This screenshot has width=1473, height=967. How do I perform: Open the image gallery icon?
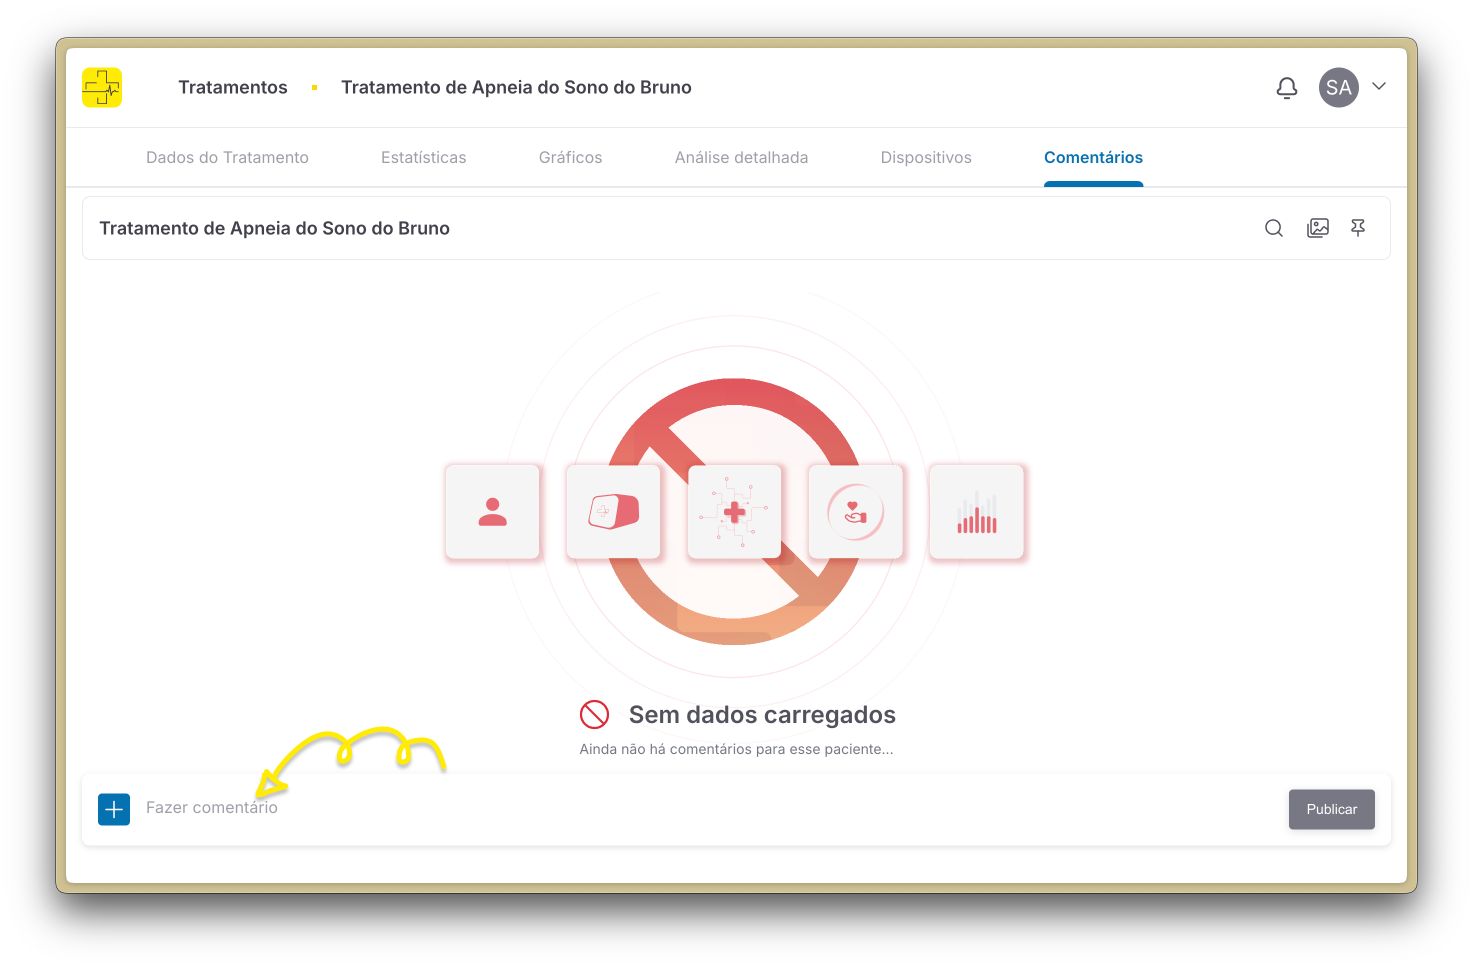(1318, 228)
